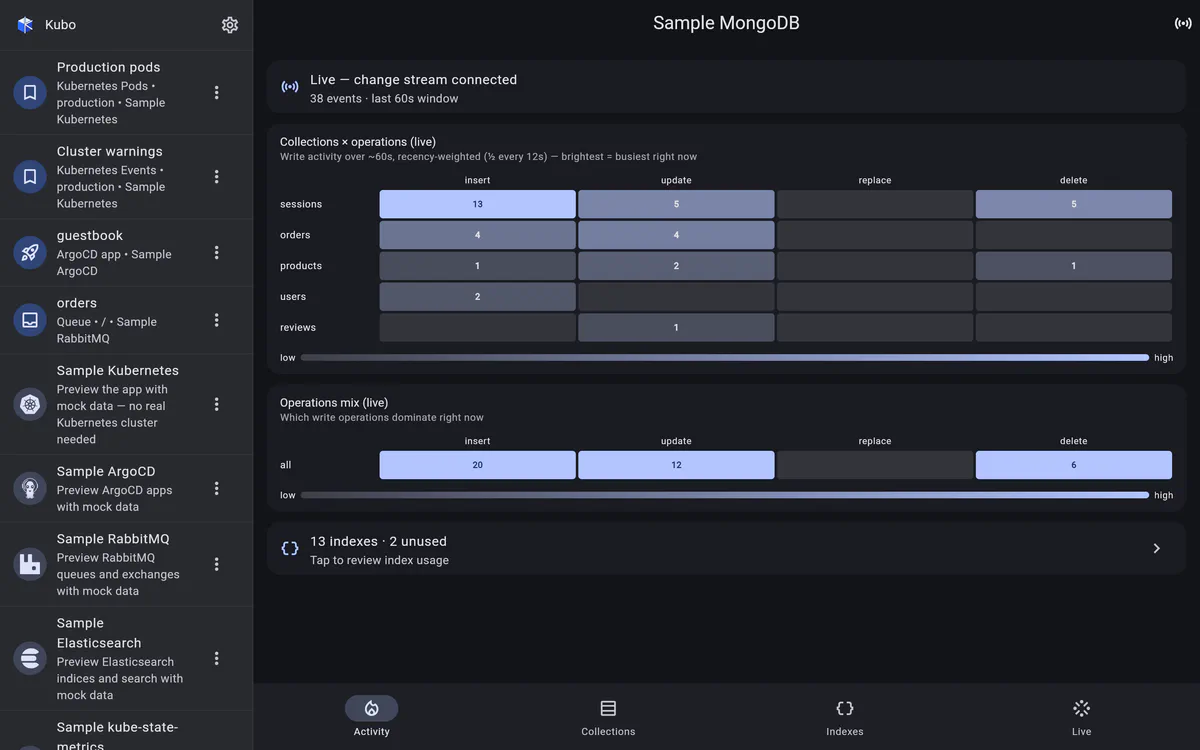Open the Sample Elasticsearch connection

[126, 658]
